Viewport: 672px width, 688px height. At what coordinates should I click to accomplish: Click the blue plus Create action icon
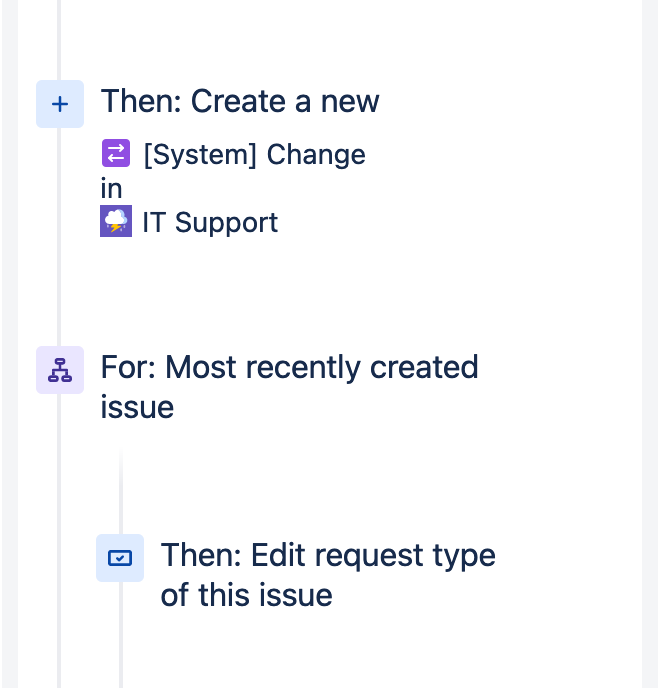coord(60,104)
